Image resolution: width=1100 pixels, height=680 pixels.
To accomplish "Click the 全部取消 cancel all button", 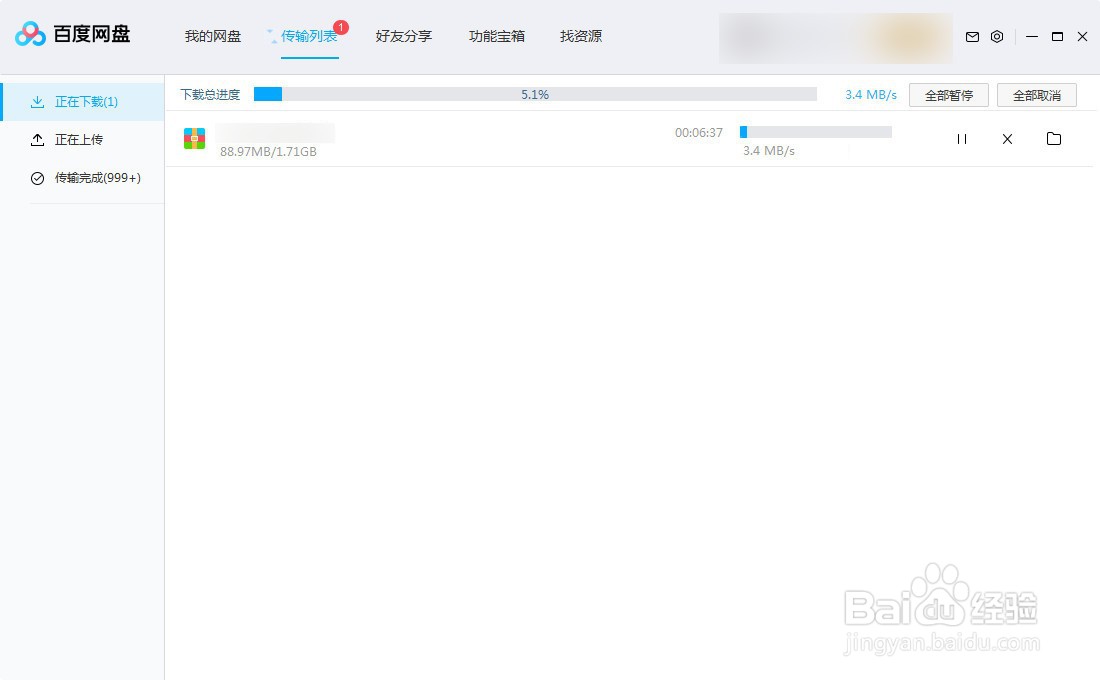I will (x=1036, y=94).
